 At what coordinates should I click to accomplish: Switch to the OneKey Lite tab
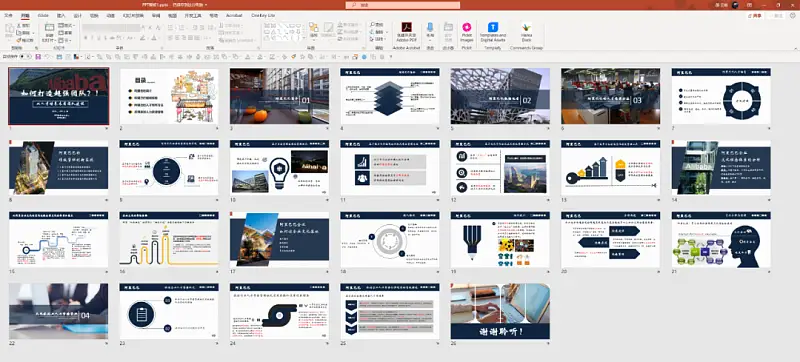(263, 15)
